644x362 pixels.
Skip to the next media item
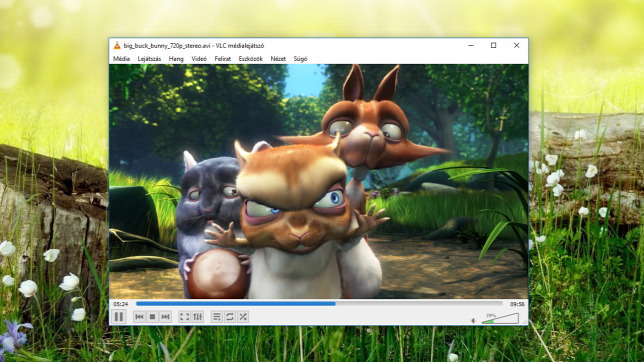point(166,317)
